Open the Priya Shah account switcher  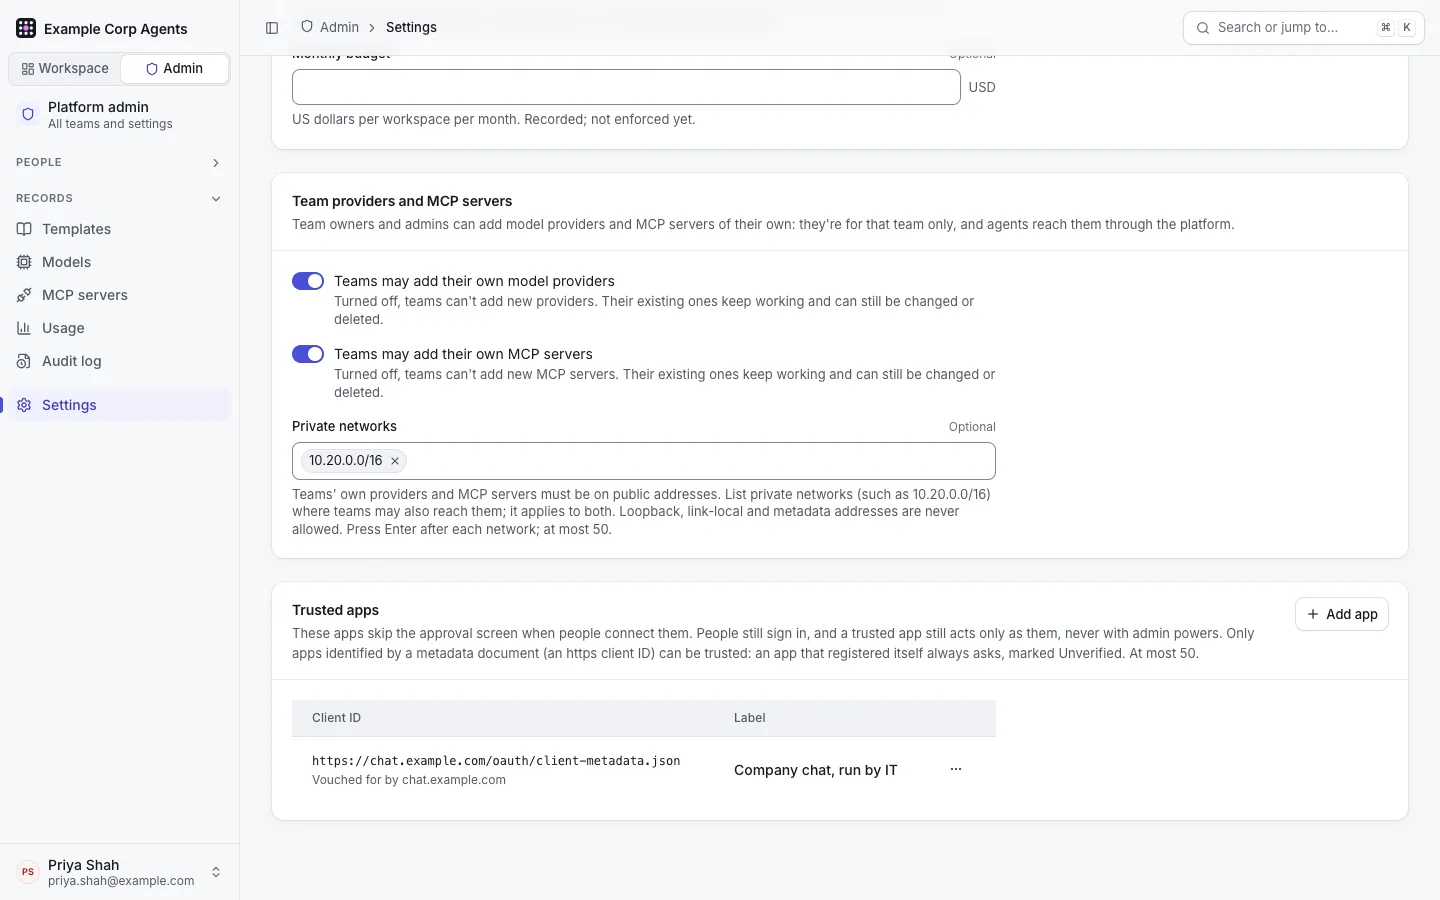click(x=120, y=872)
